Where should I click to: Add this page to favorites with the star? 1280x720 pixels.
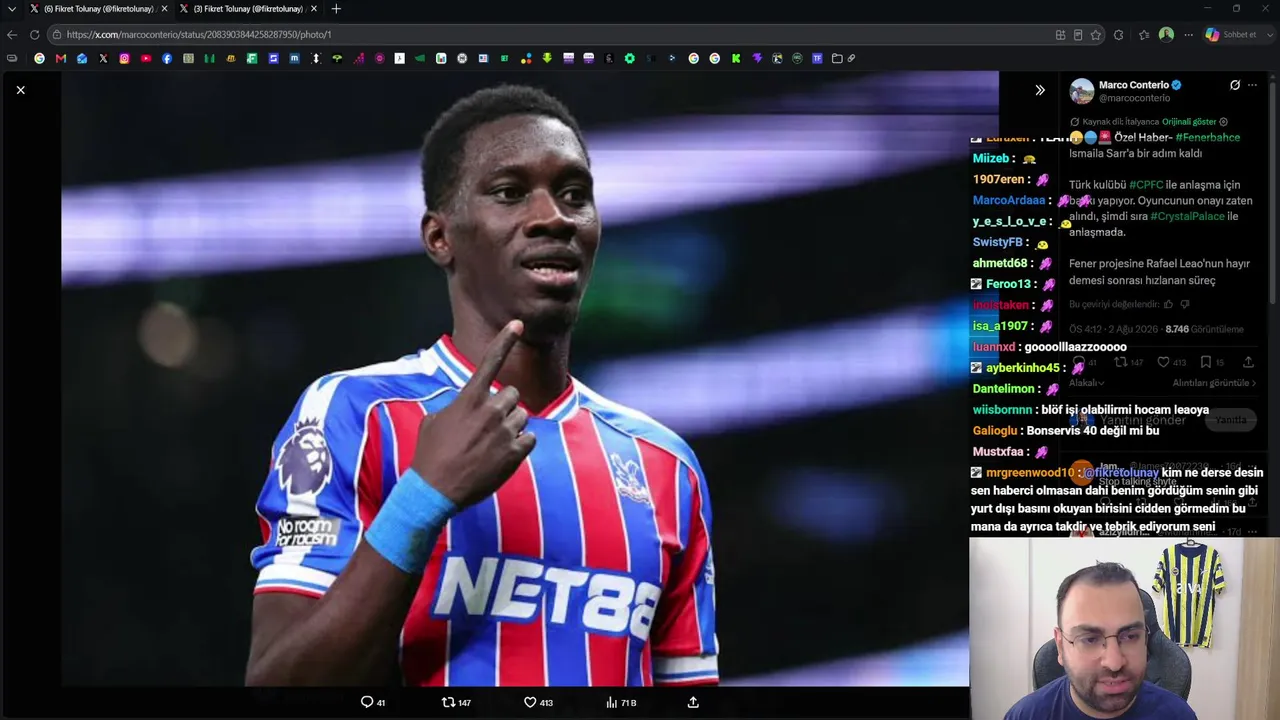1096,34
